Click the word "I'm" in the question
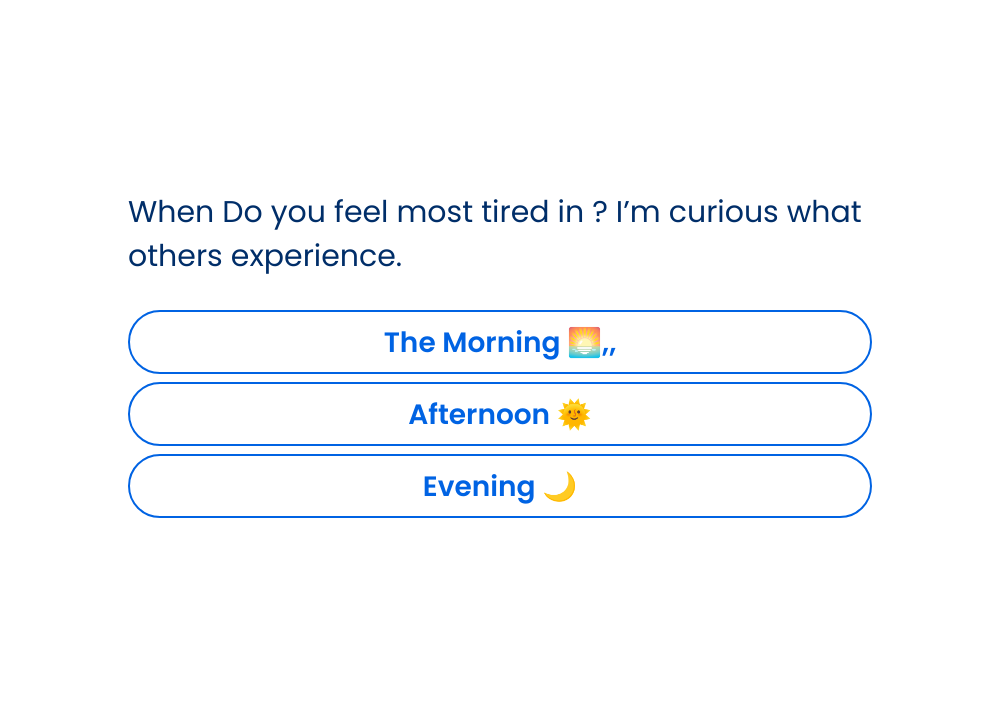1000x710 pixels. point(638,212)
